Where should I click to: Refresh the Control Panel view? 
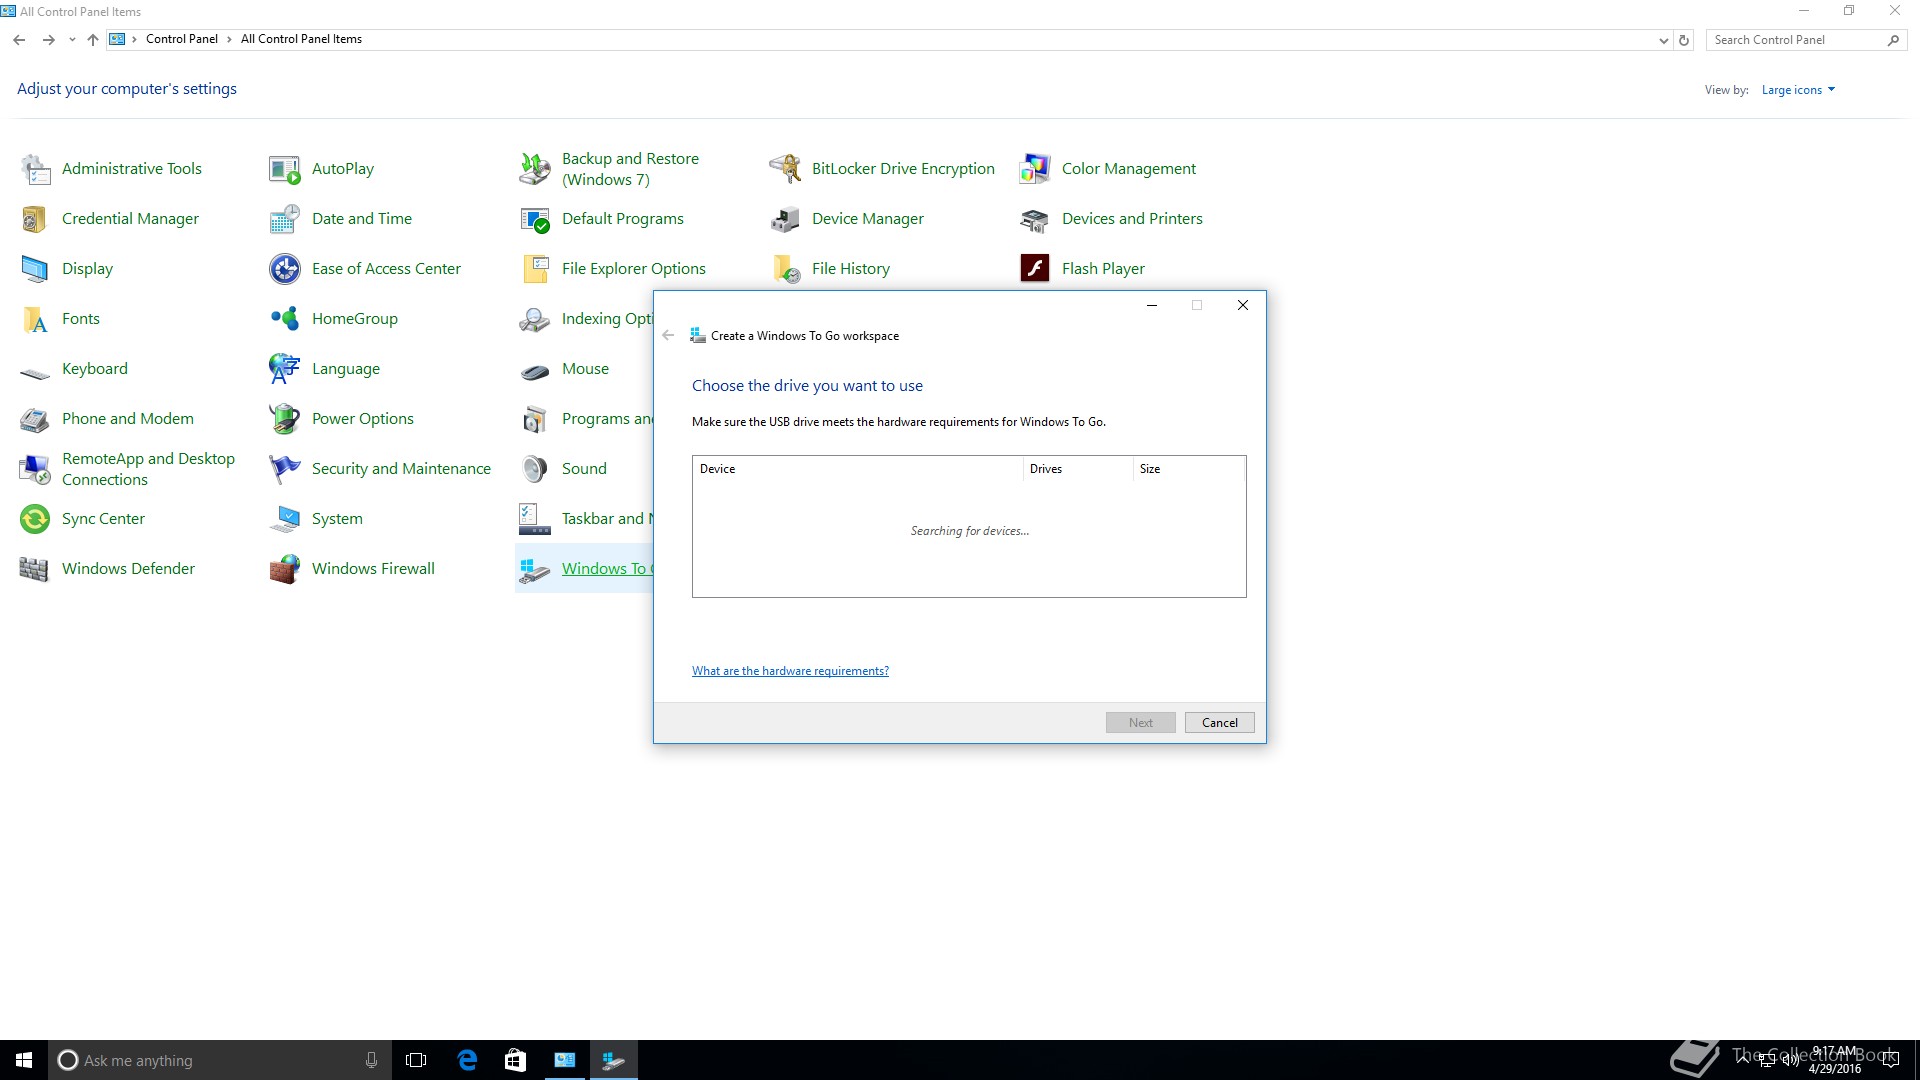click(x=1684, y=40)
